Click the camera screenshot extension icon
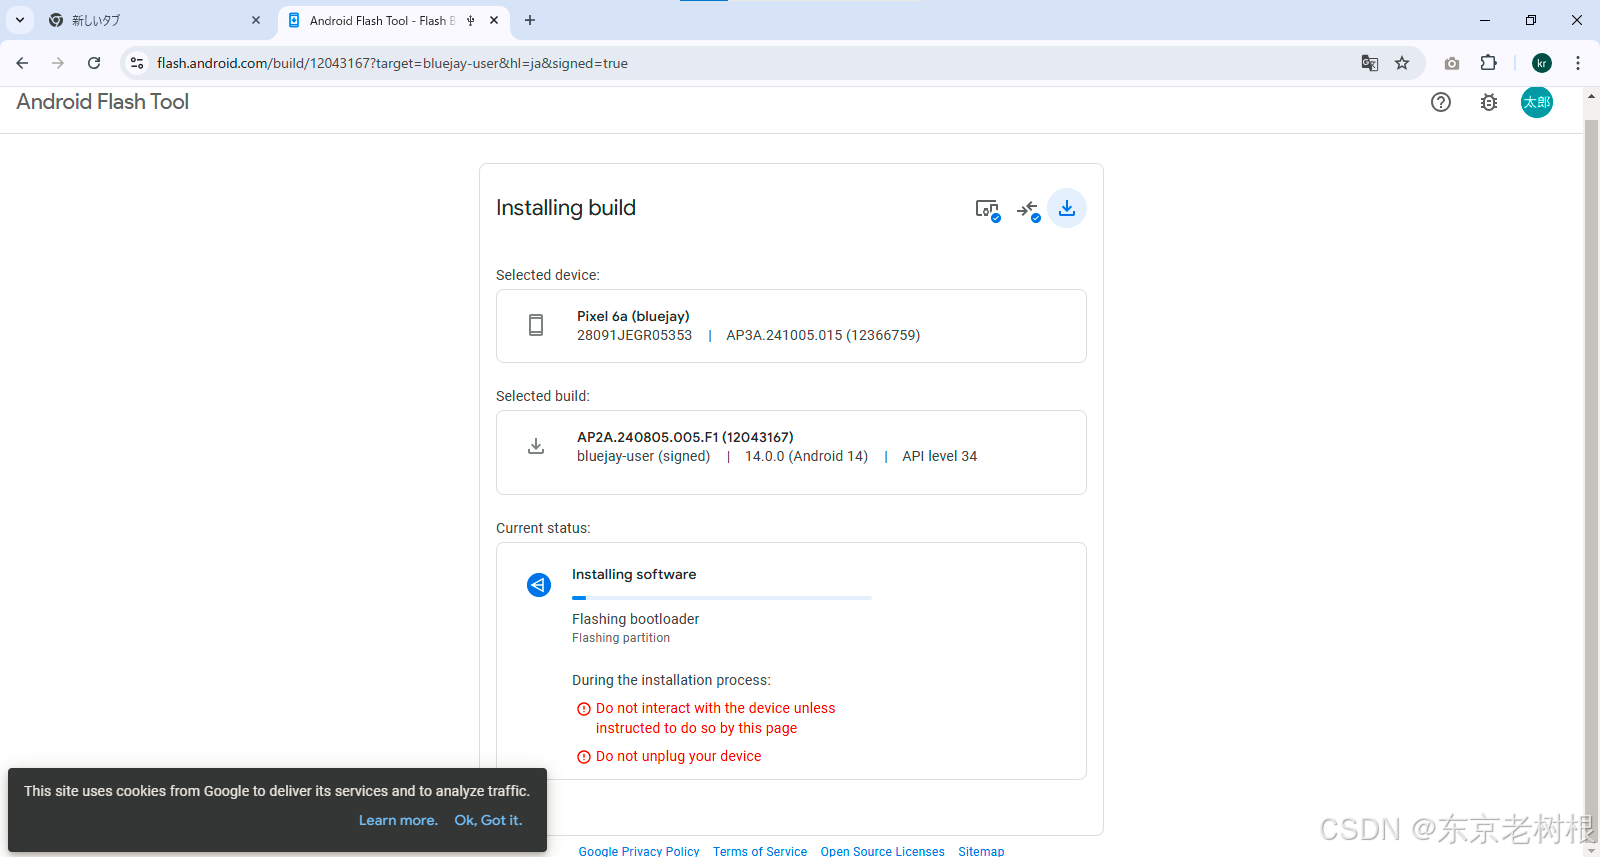Image resolution: width=1600 pixels, height=857 pixels. point(1452,63)
